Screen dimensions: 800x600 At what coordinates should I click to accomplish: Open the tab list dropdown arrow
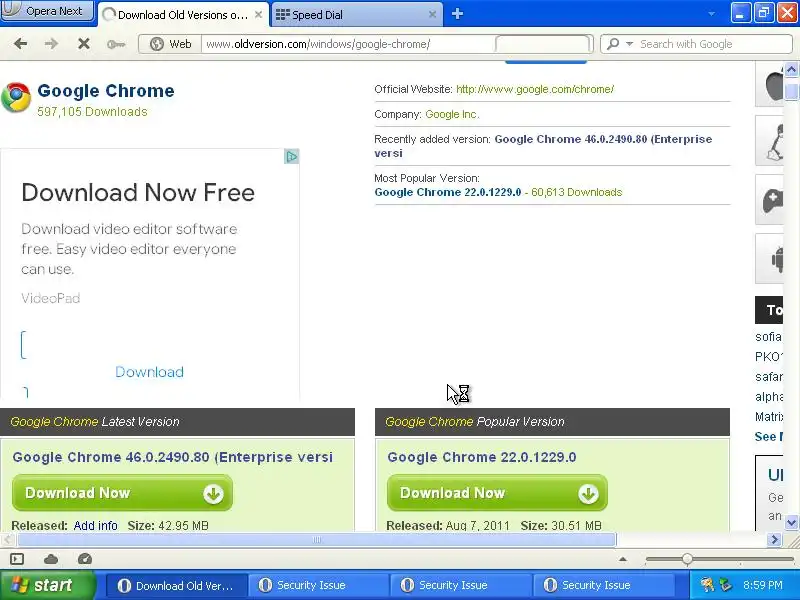[x=711, y=14]
